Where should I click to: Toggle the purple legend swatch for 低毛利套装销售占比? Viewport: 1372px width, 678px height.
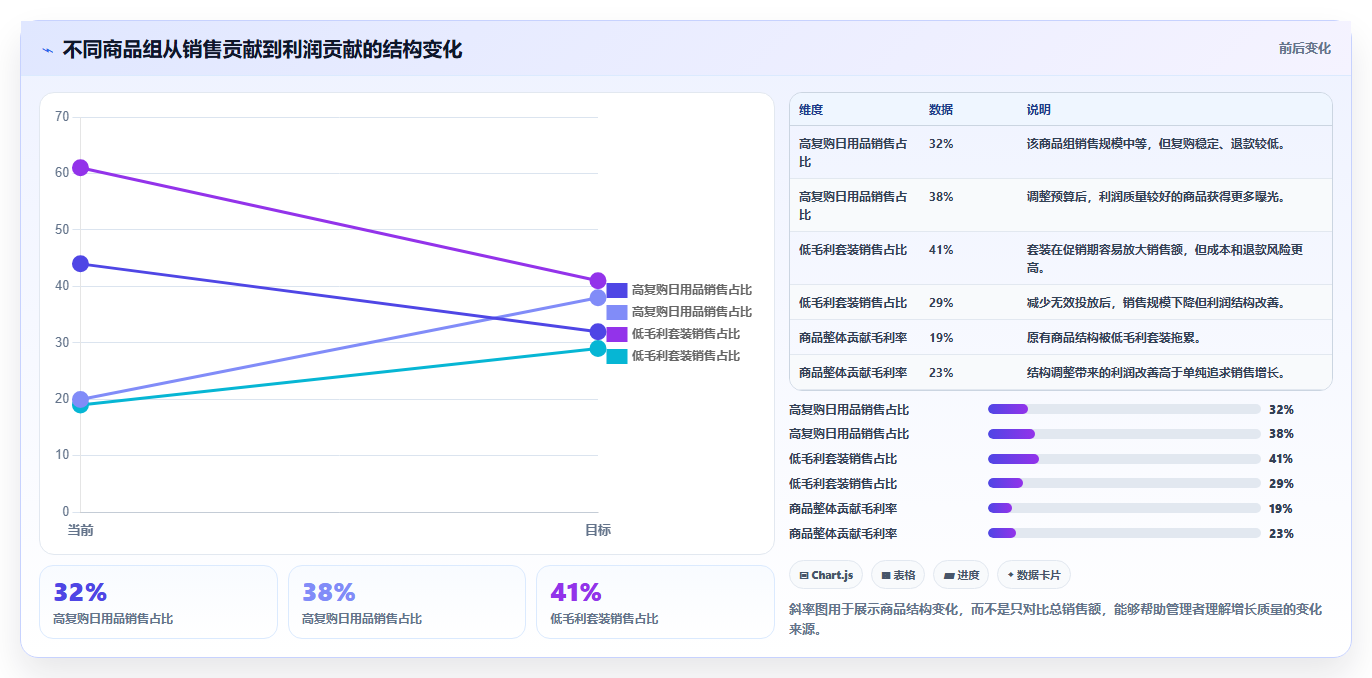(x=617, y=334)
